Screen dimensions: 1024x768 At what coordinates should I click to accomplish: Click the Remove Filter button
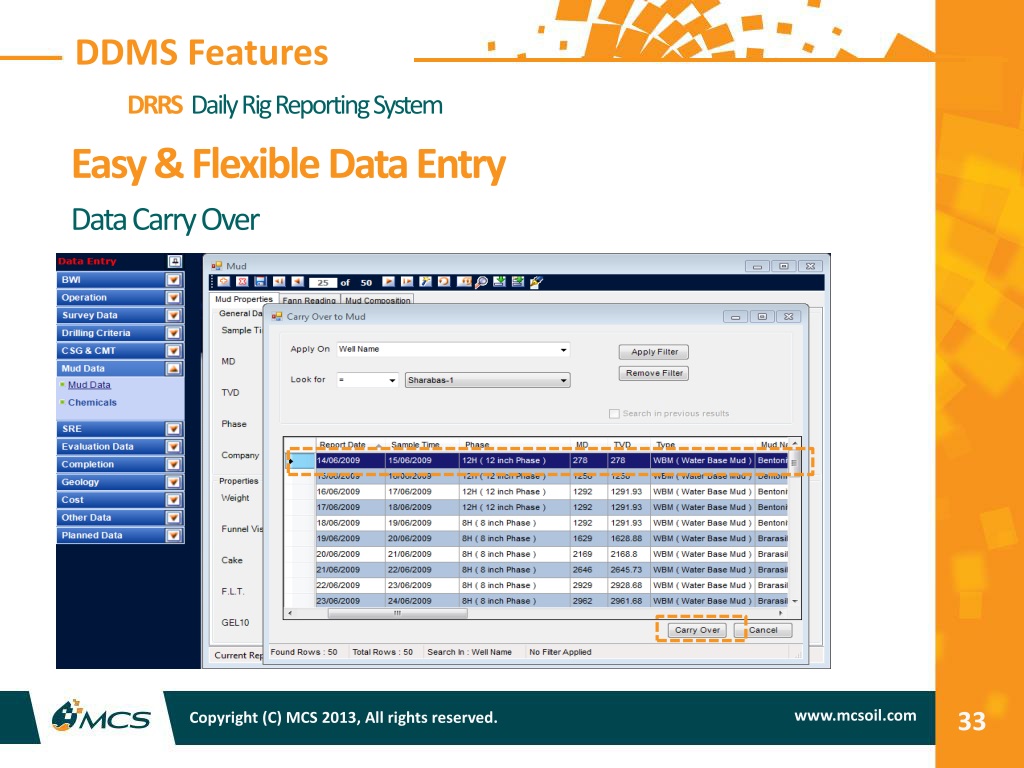[x=654, y=374]
